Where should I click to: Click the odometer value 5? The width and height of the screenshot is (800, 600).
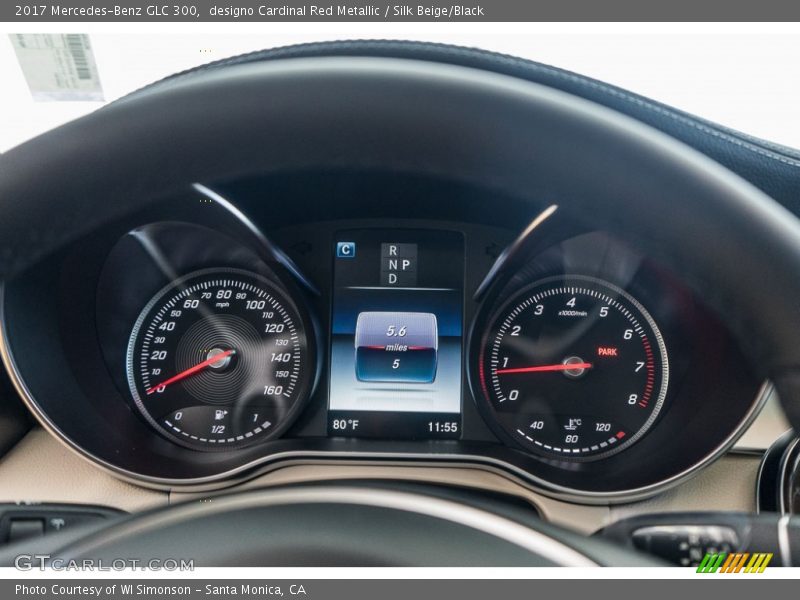click(395, 364)
